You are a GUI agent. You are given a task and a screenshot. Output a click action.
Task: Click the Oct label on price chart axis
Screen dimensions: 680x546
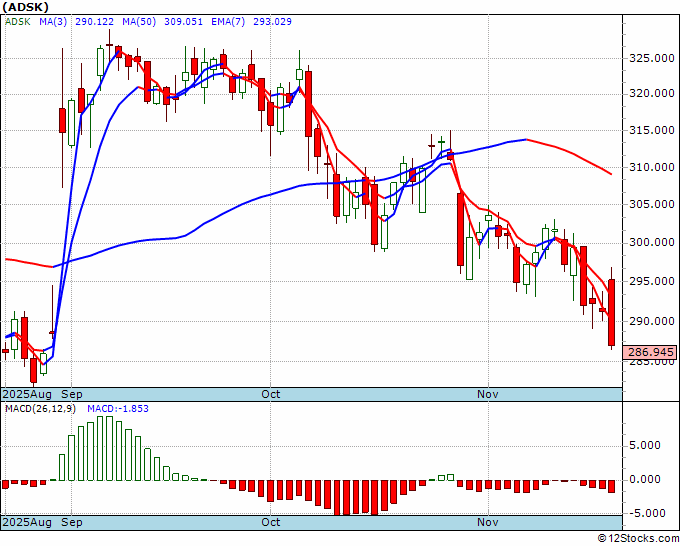271,394
